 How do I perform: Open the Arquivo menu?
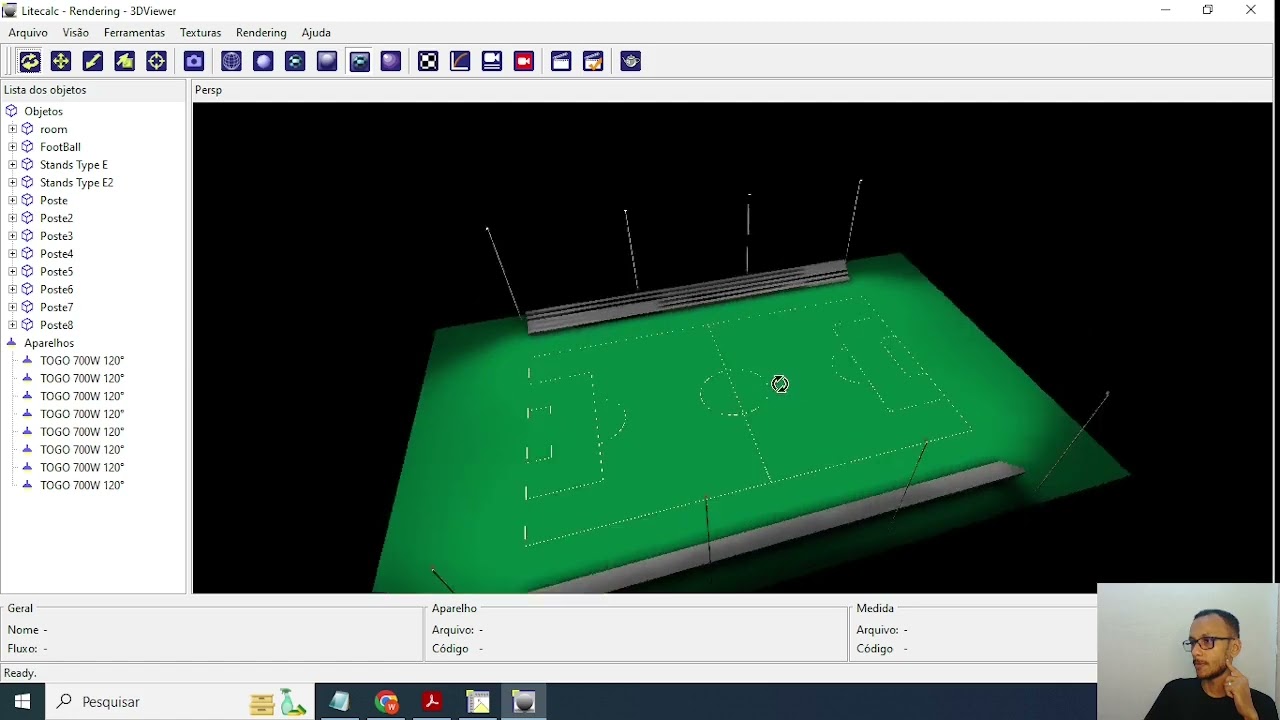click(28, 33)
